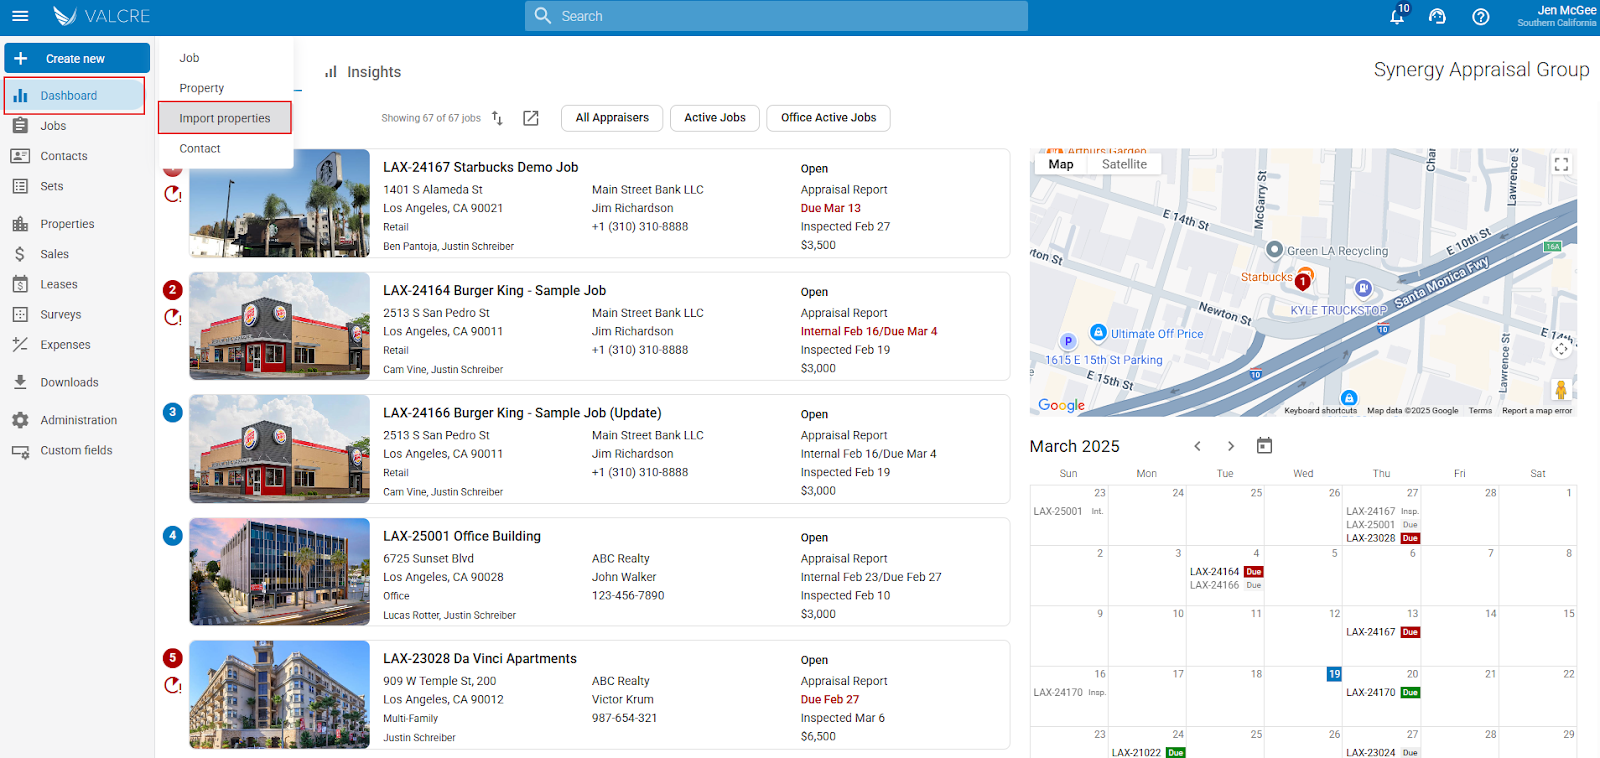The image size is (1600, 758).
Task: Click LAX-25001 Int. event on February 23
Action: 1069,511
